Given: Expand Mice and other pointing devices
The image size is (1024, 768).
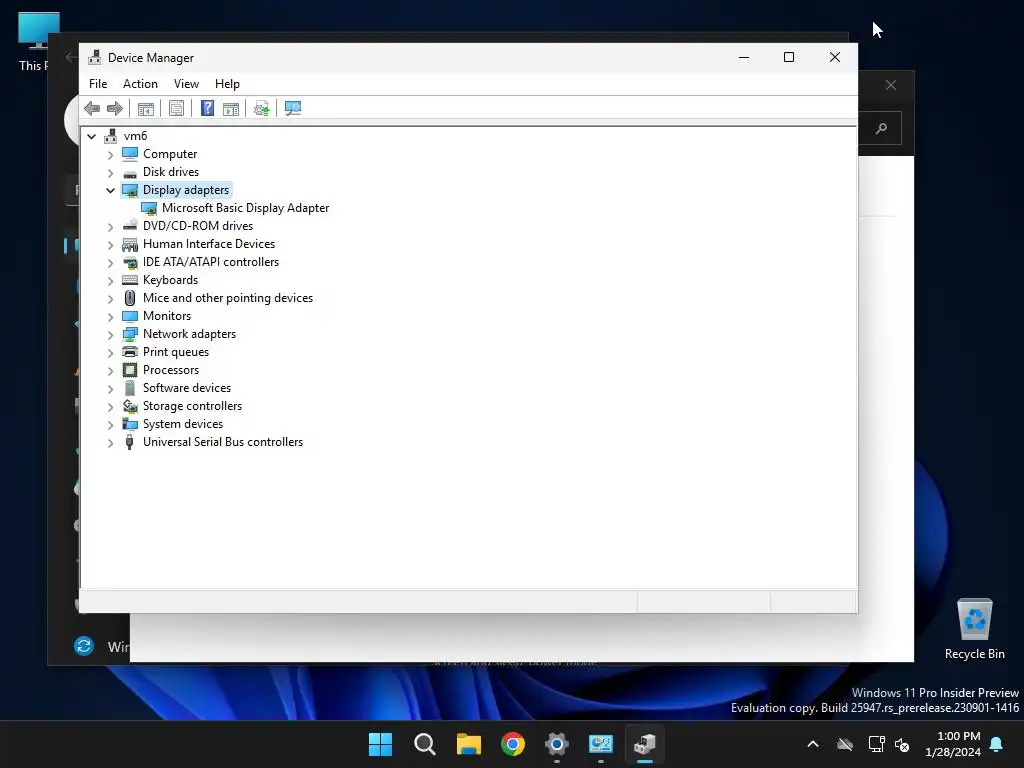Looking at the screenshot, I should tap(110, 299).
